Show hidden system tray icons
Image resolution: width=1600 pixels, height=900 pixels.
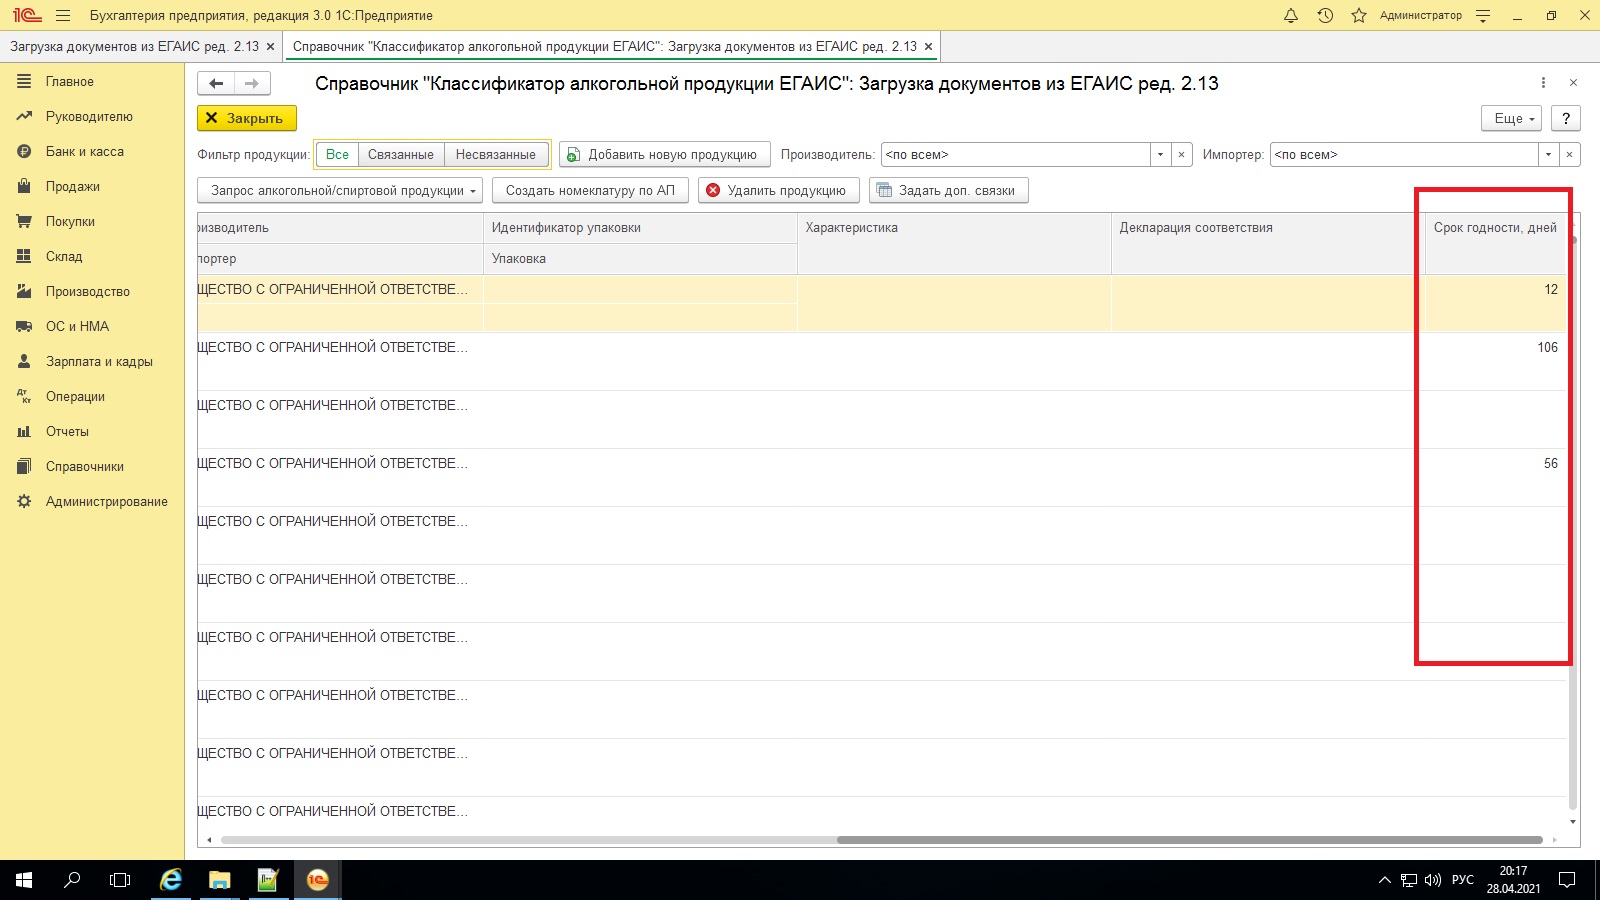pyautogui.click(x=1384, y=880)
